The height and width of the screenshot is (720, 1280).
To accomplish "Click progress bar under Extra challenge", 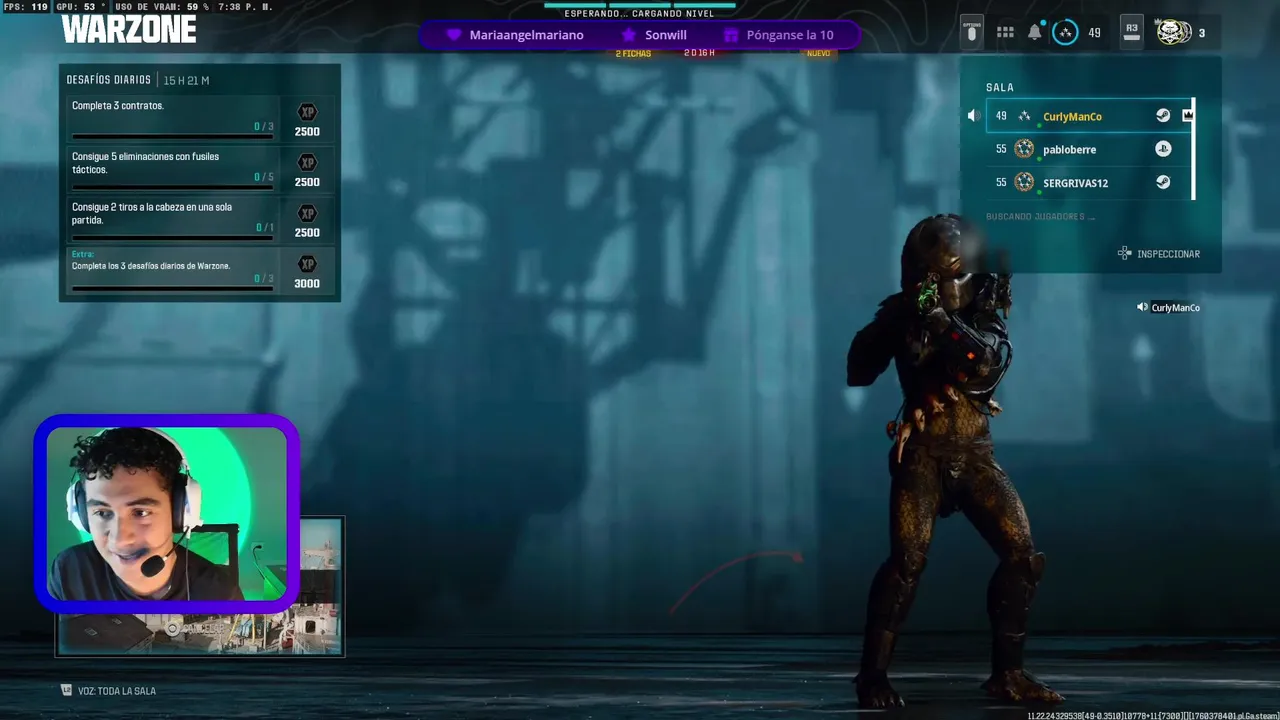I will [172, 288].
